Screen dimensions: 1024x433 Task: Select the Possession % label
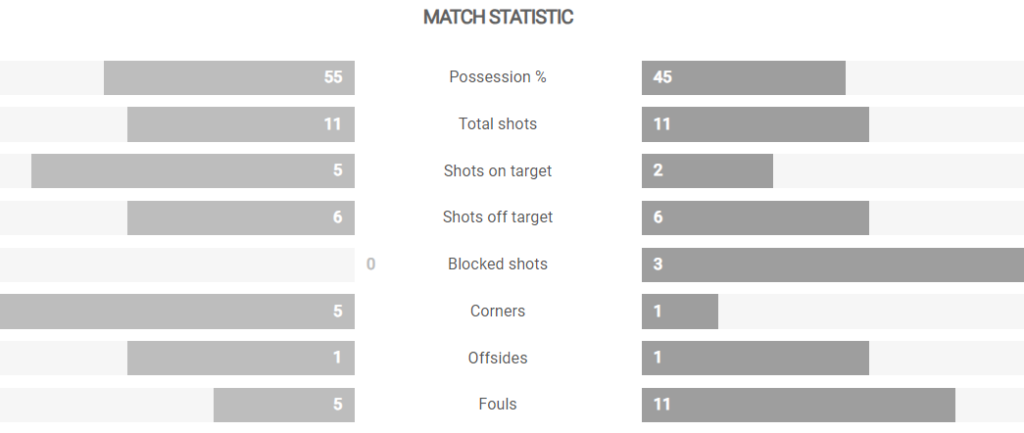[x=498, y=77]
